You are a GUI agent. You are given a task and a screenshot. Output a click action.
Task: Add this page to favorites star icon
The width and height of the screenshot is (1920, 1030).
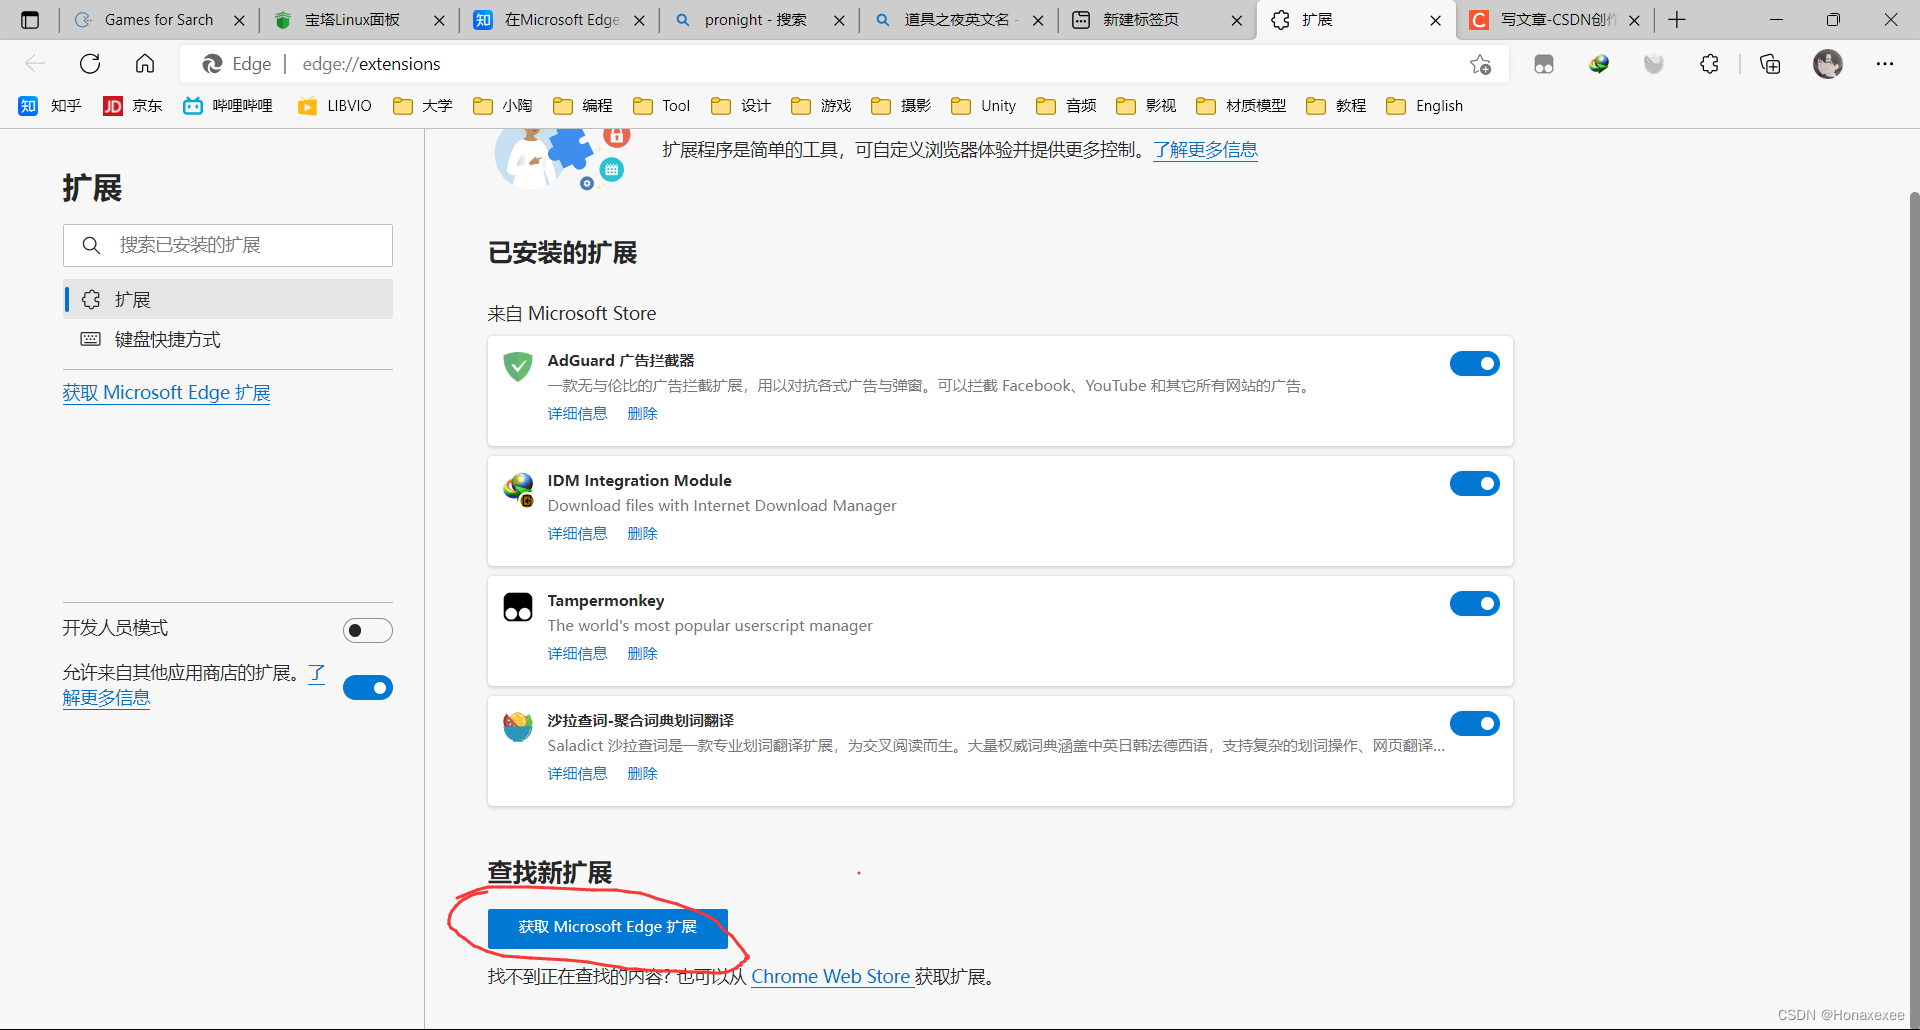tap(1480, 64)
